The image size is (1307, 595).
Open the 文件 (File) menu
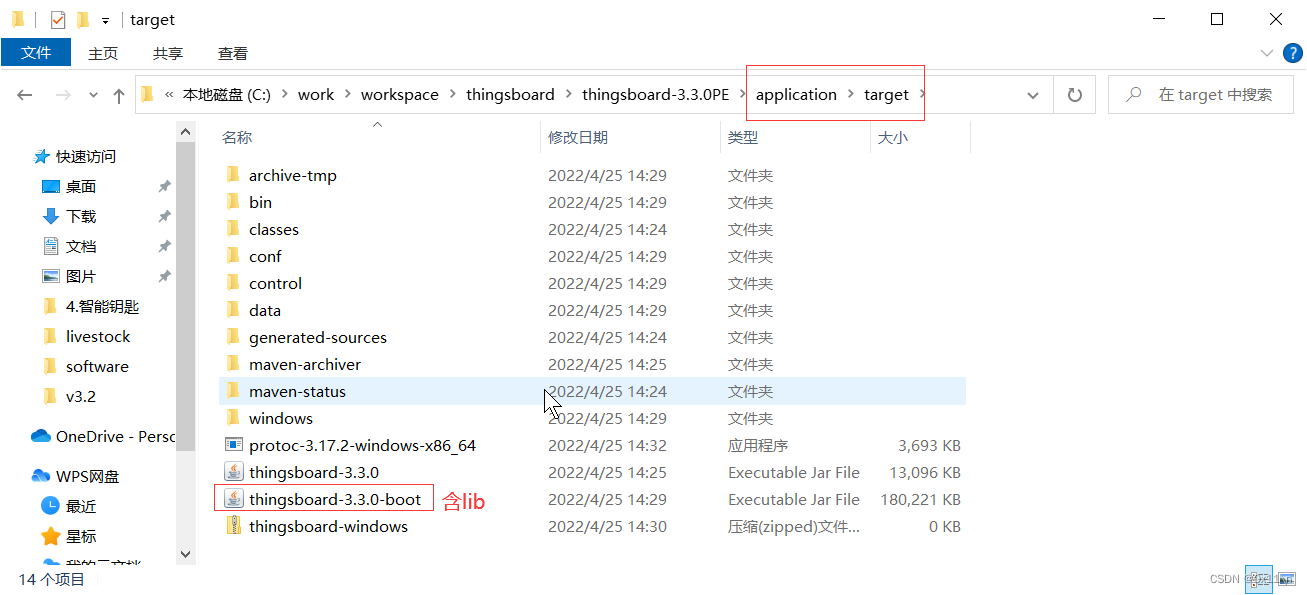36,53
